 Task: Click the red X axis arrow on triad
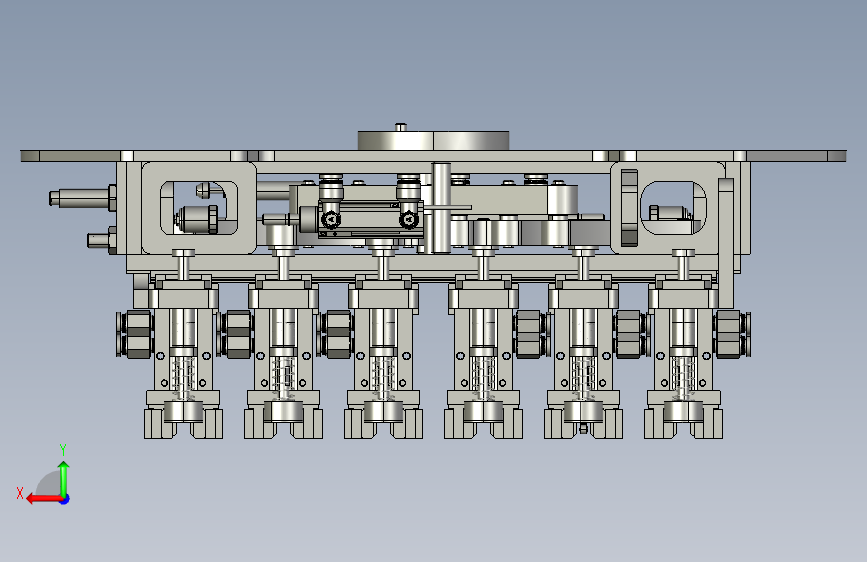(x=44, y=499)
